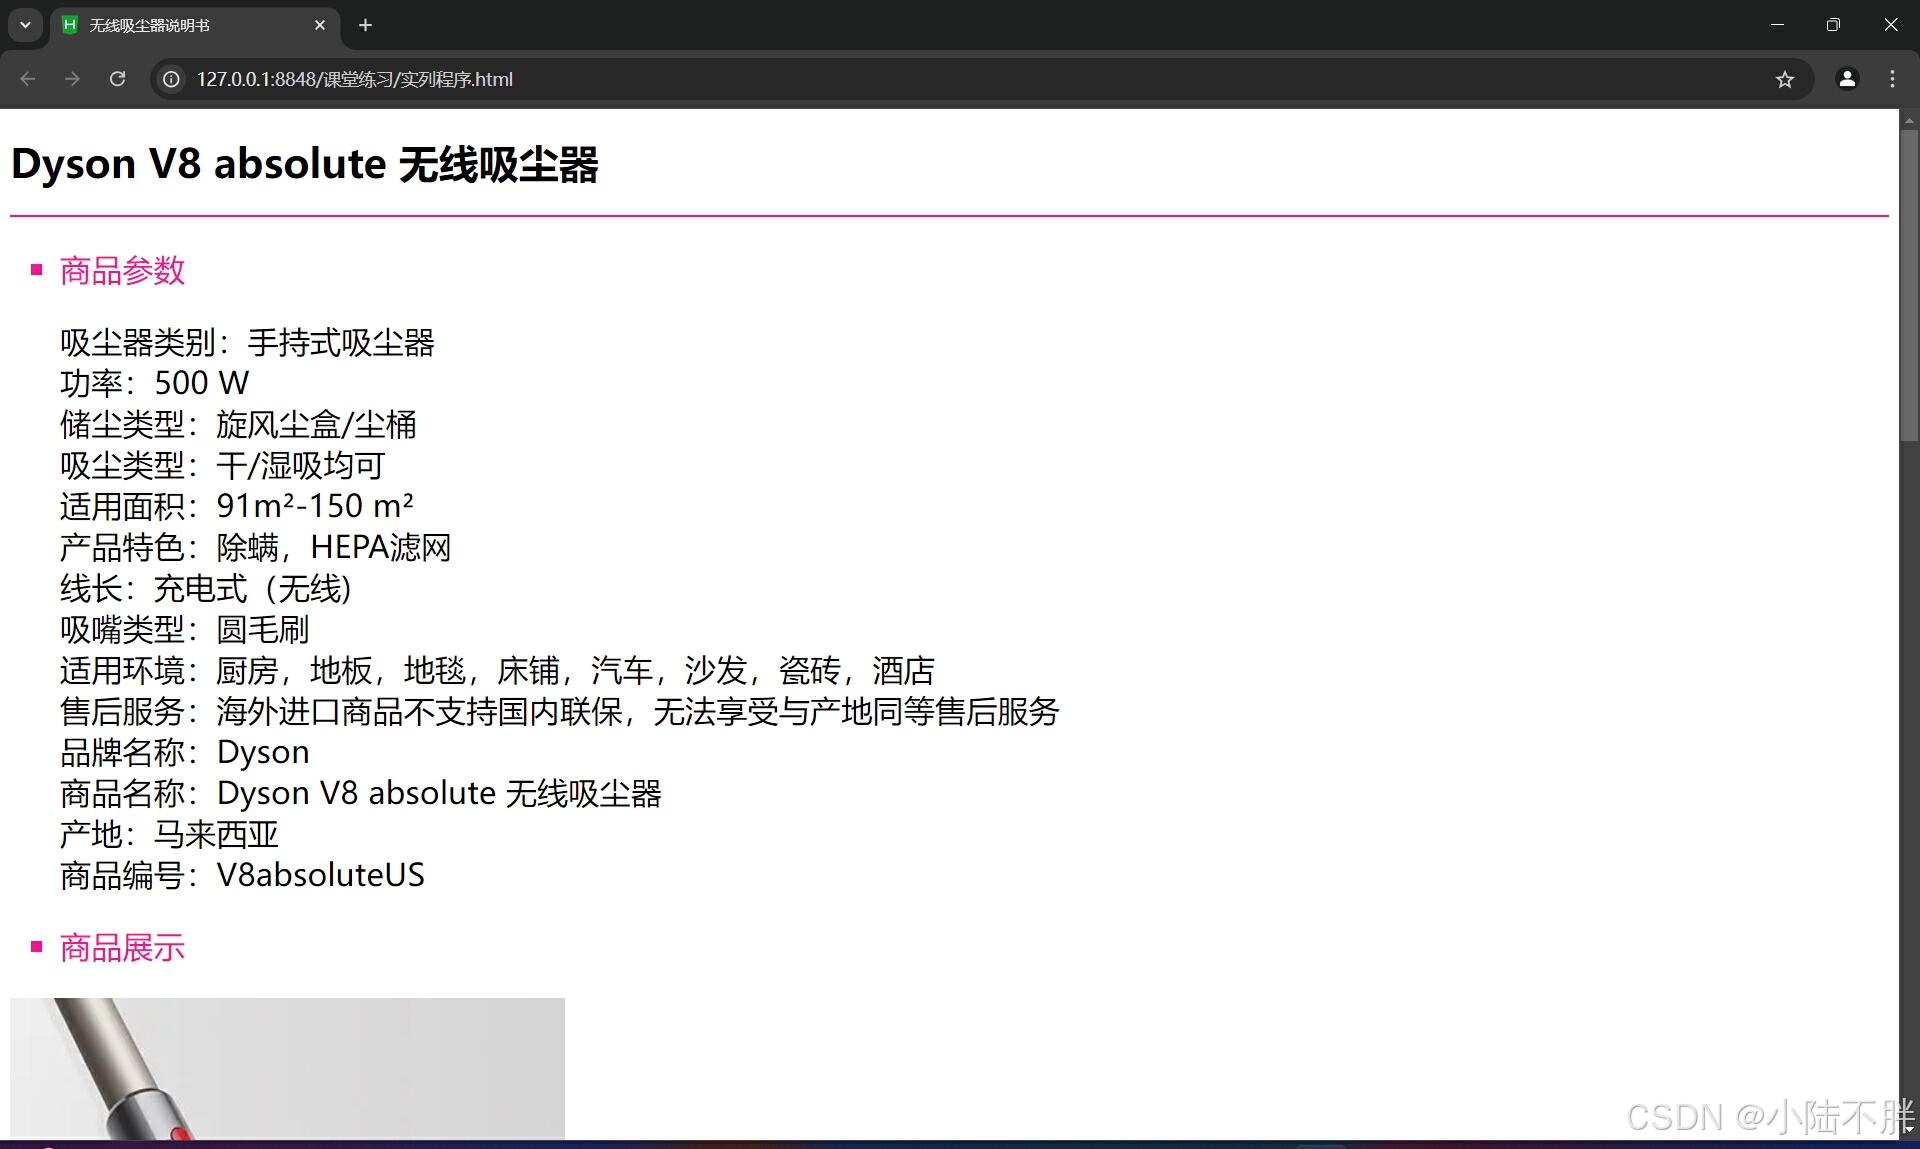
Task: Click the address bar URL
Action: (355, 79)
